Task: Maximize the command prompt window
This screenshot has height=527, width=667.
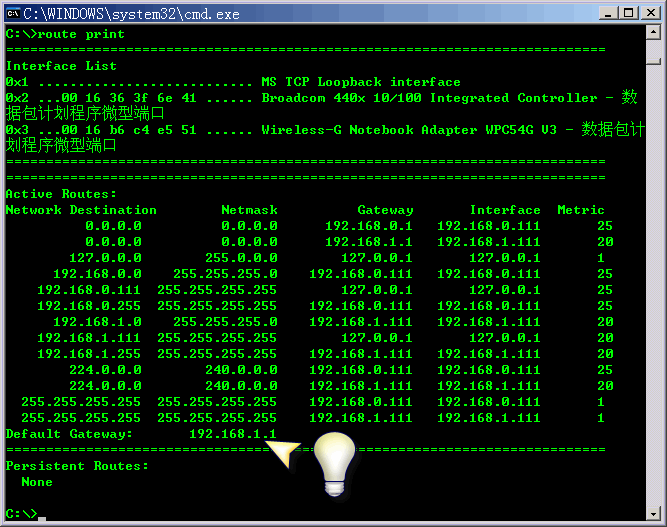Action: click(x=628, y=13)
